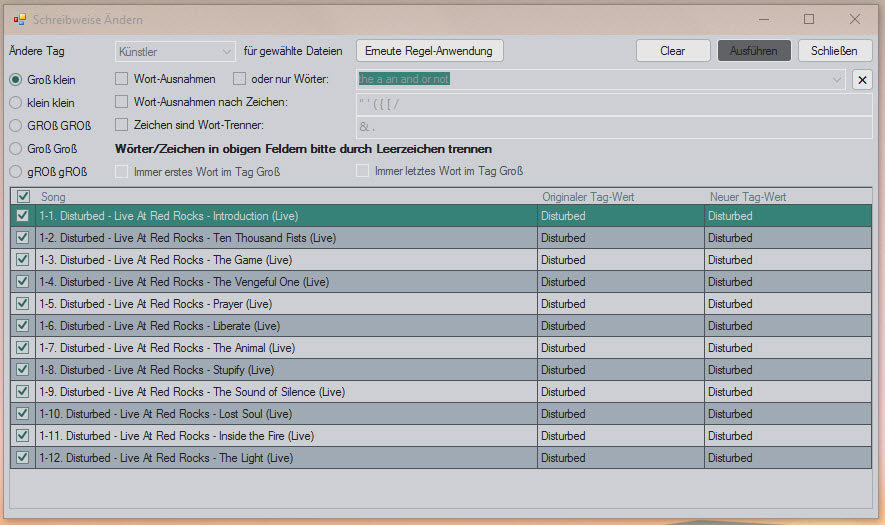
Task: Uncheck the Sound of Silence row checkbox
Action: [23, 392]
